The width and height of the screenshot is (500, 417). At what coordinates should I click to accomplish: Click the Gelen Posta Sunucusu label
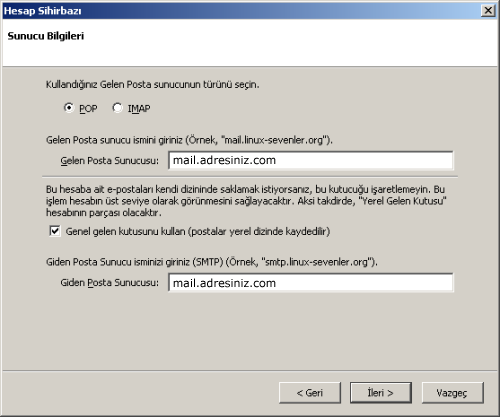[x=110, y=161]
